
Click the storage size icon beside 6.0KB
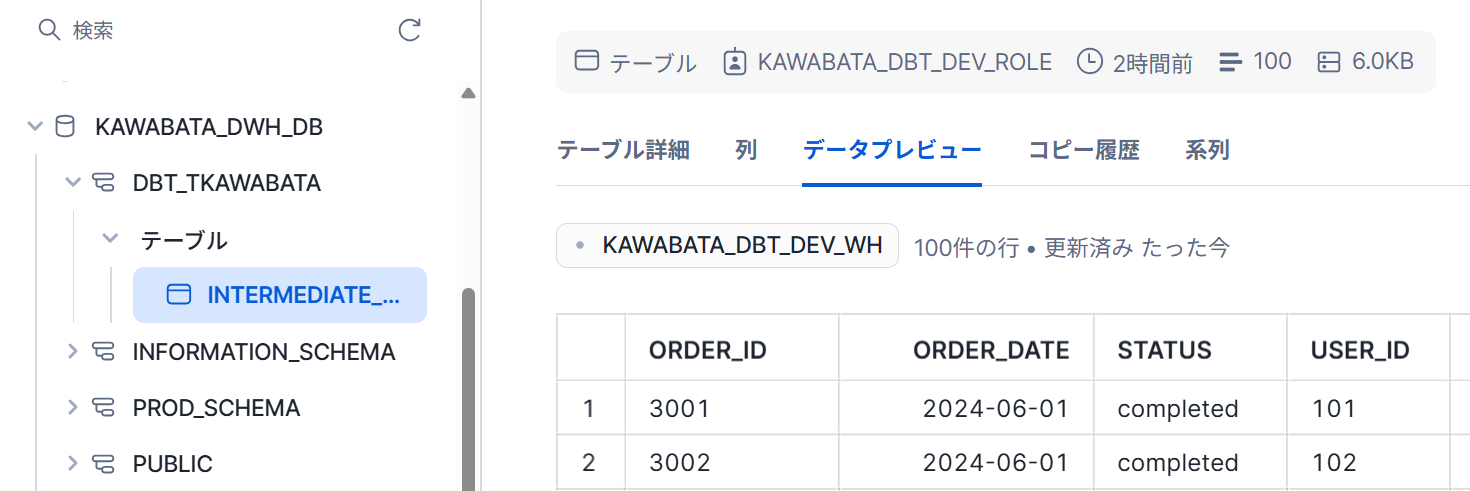point(1329,62)
